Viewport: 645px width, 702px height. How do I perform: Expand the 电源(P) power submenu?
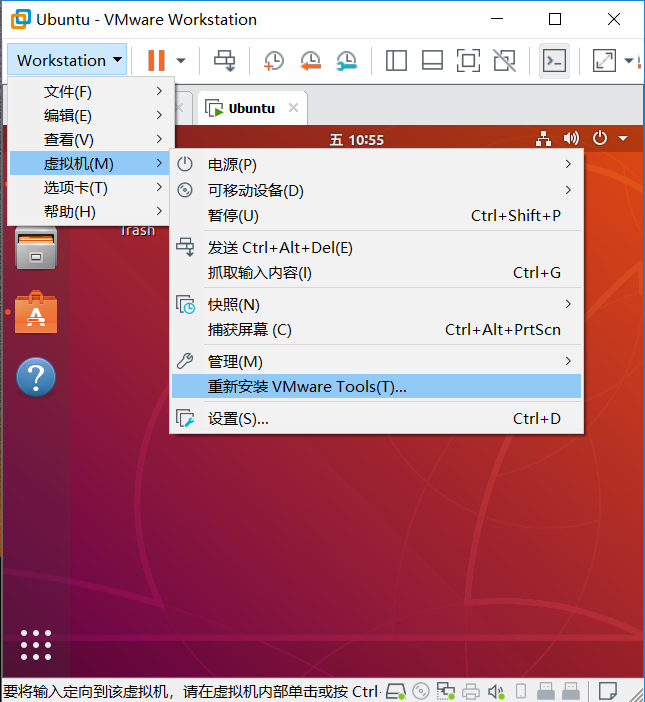(x=376, y=164)
